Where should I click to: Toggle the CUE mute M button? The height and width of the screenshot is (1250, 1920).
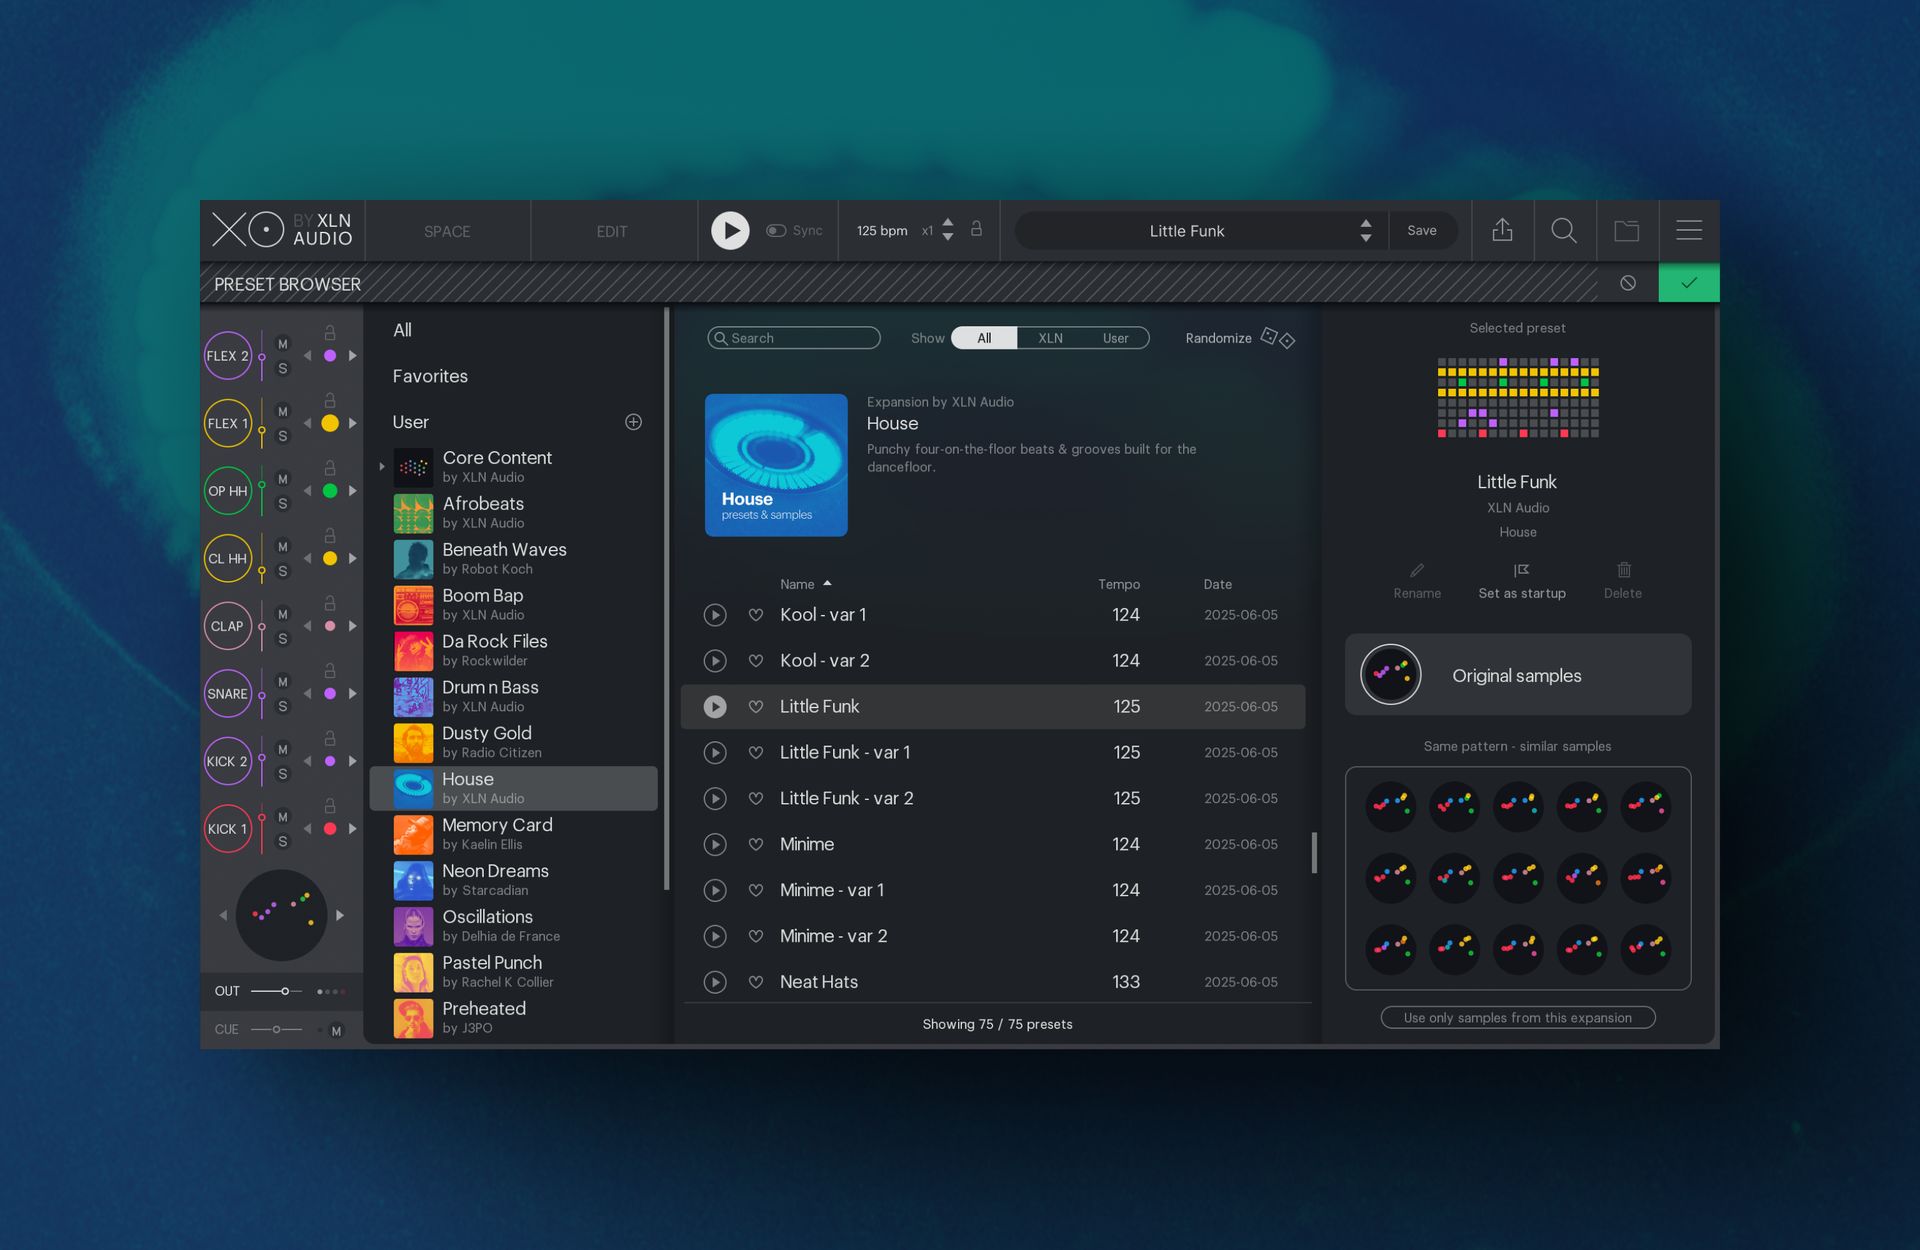pyautogui.click(x=336, y=1031)
